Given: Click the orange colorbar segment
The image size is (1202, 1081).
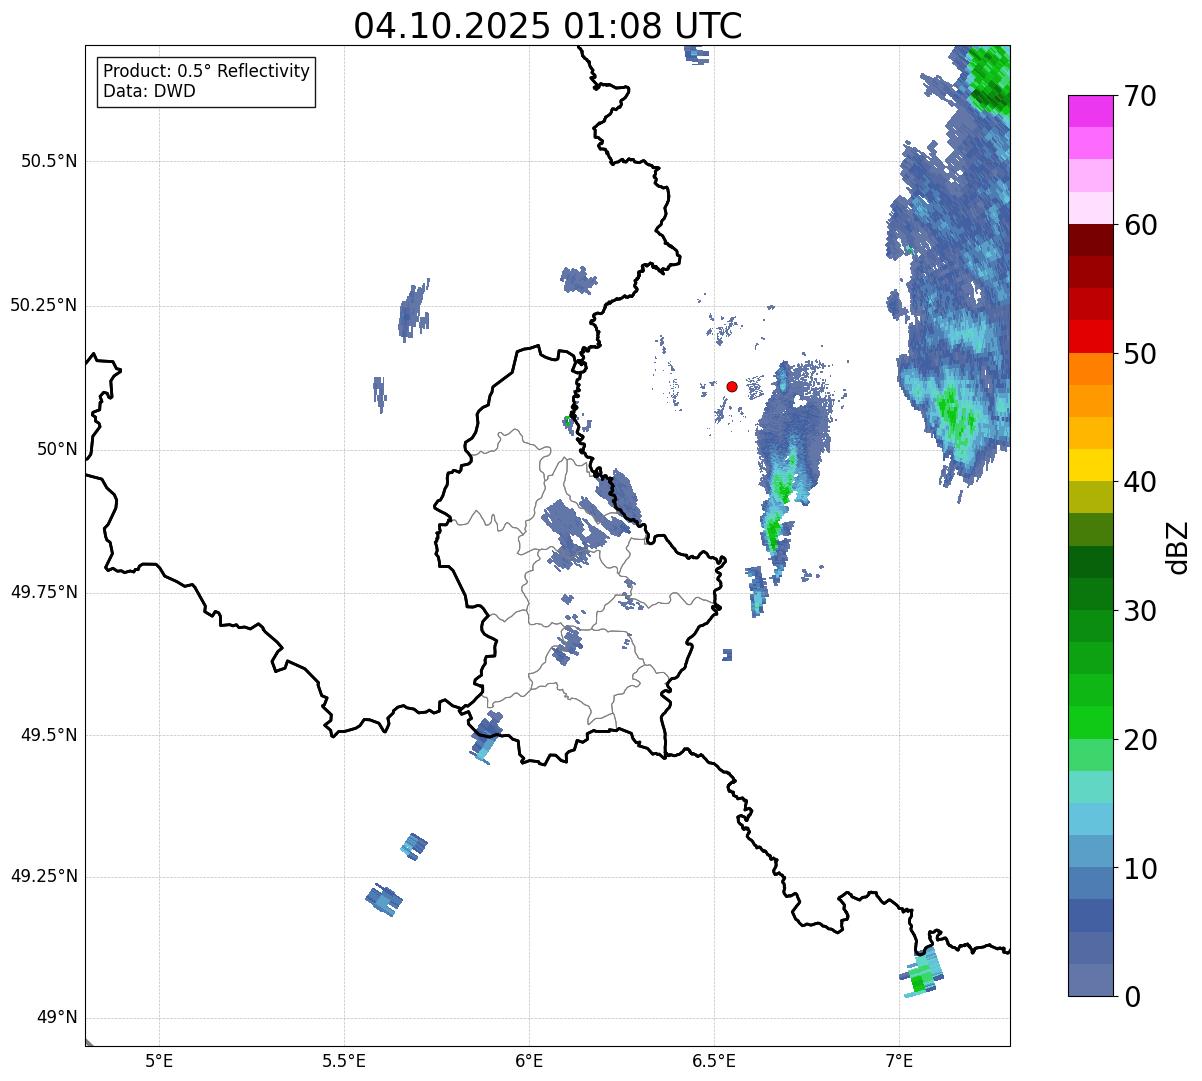Looking at the screenshot, I should [1091, 368].
